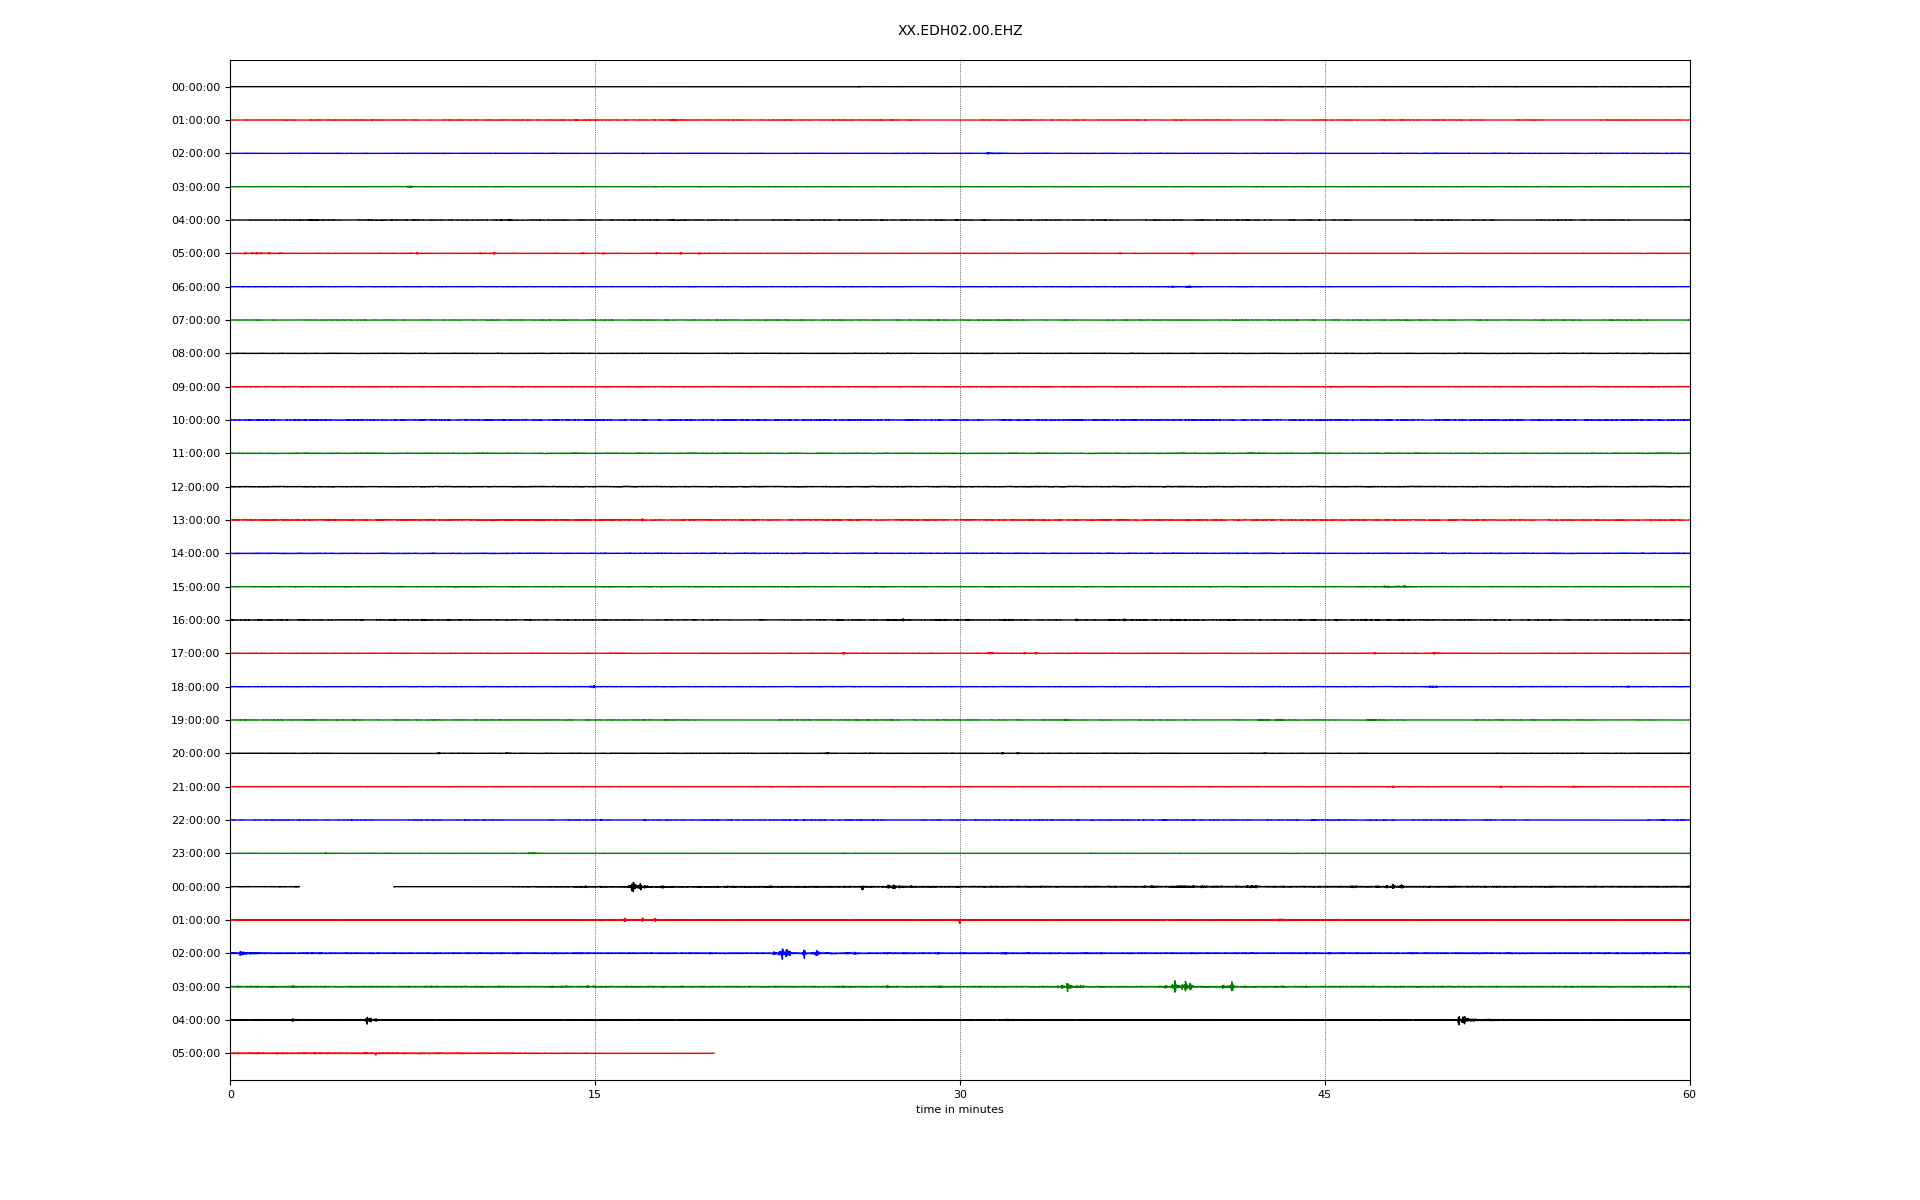This screenshot has height=1200, width=1920.
Task: Click the x-axis tick label 30
Action: click(x=960, y=1094)
